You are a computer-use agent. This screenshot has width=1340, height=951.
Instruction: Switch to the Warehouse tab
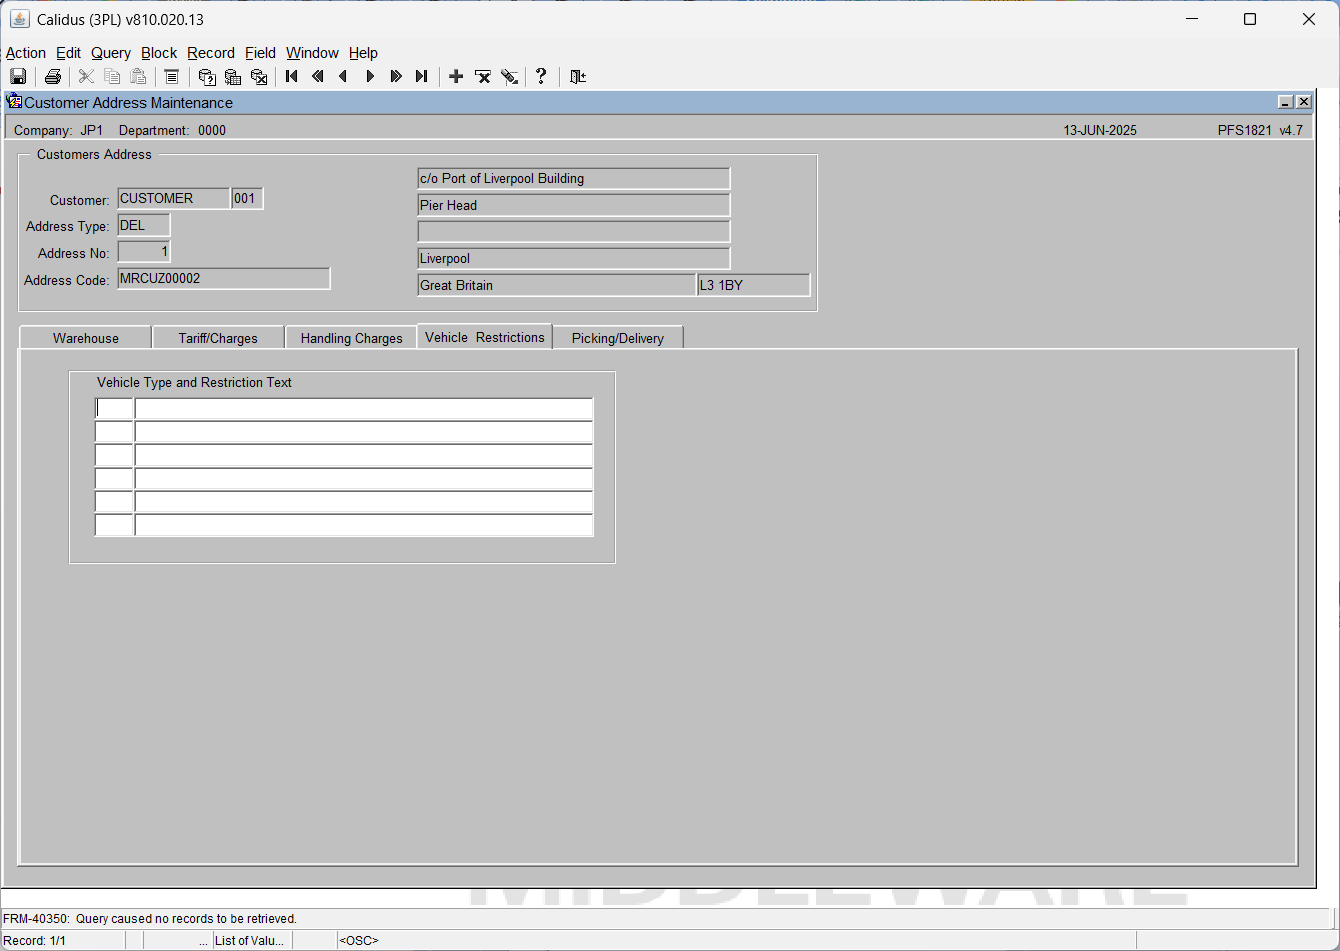pyautogui.click(x=86, y=338)
